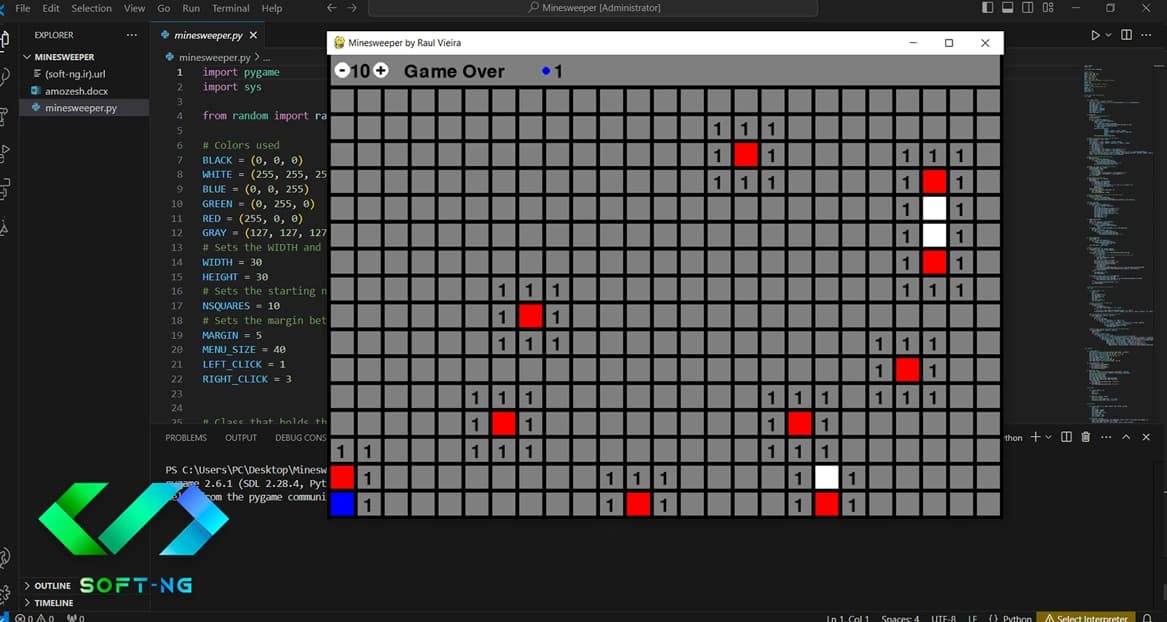Open notifications with the bell icon
The image size is (1167, 622).
pyautogui.click(x=1147, y=618)
